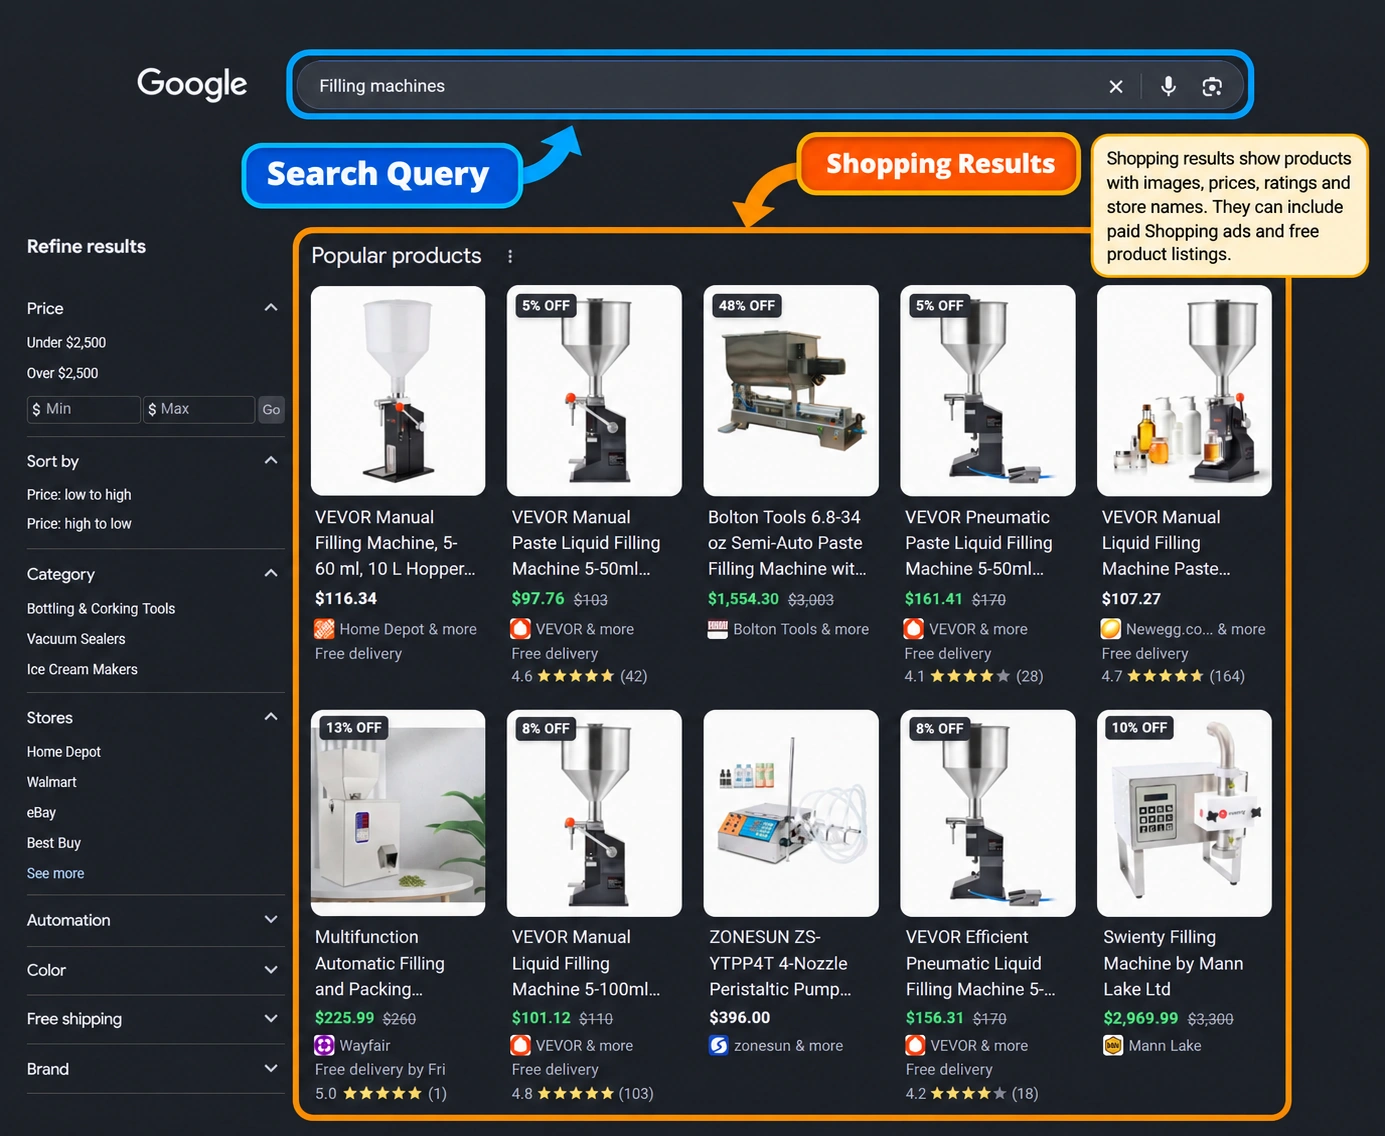Expand the Automation filter
Viewport: 1385px width, 1136px height.
click(x=271, y=919)
